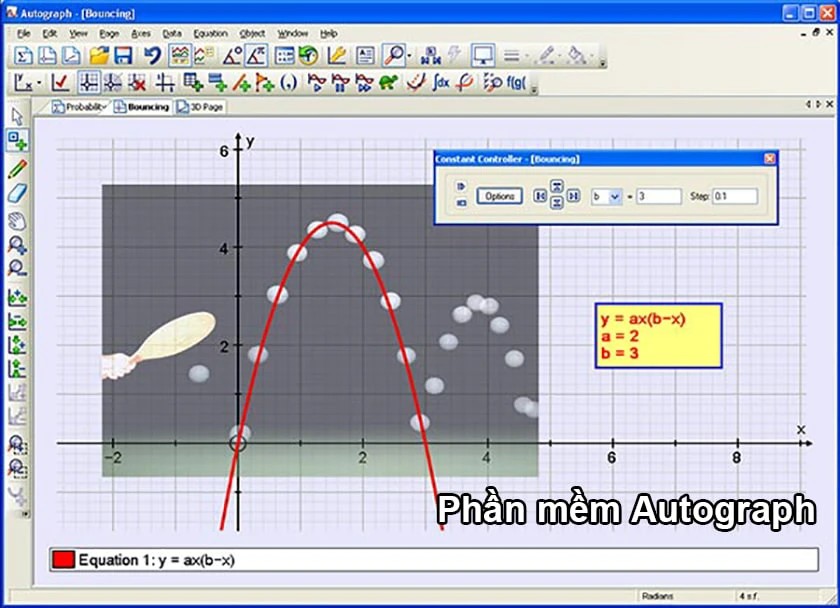The image size is (840, 608).
Task: Click the pause plotting icon
Action: 340,83
